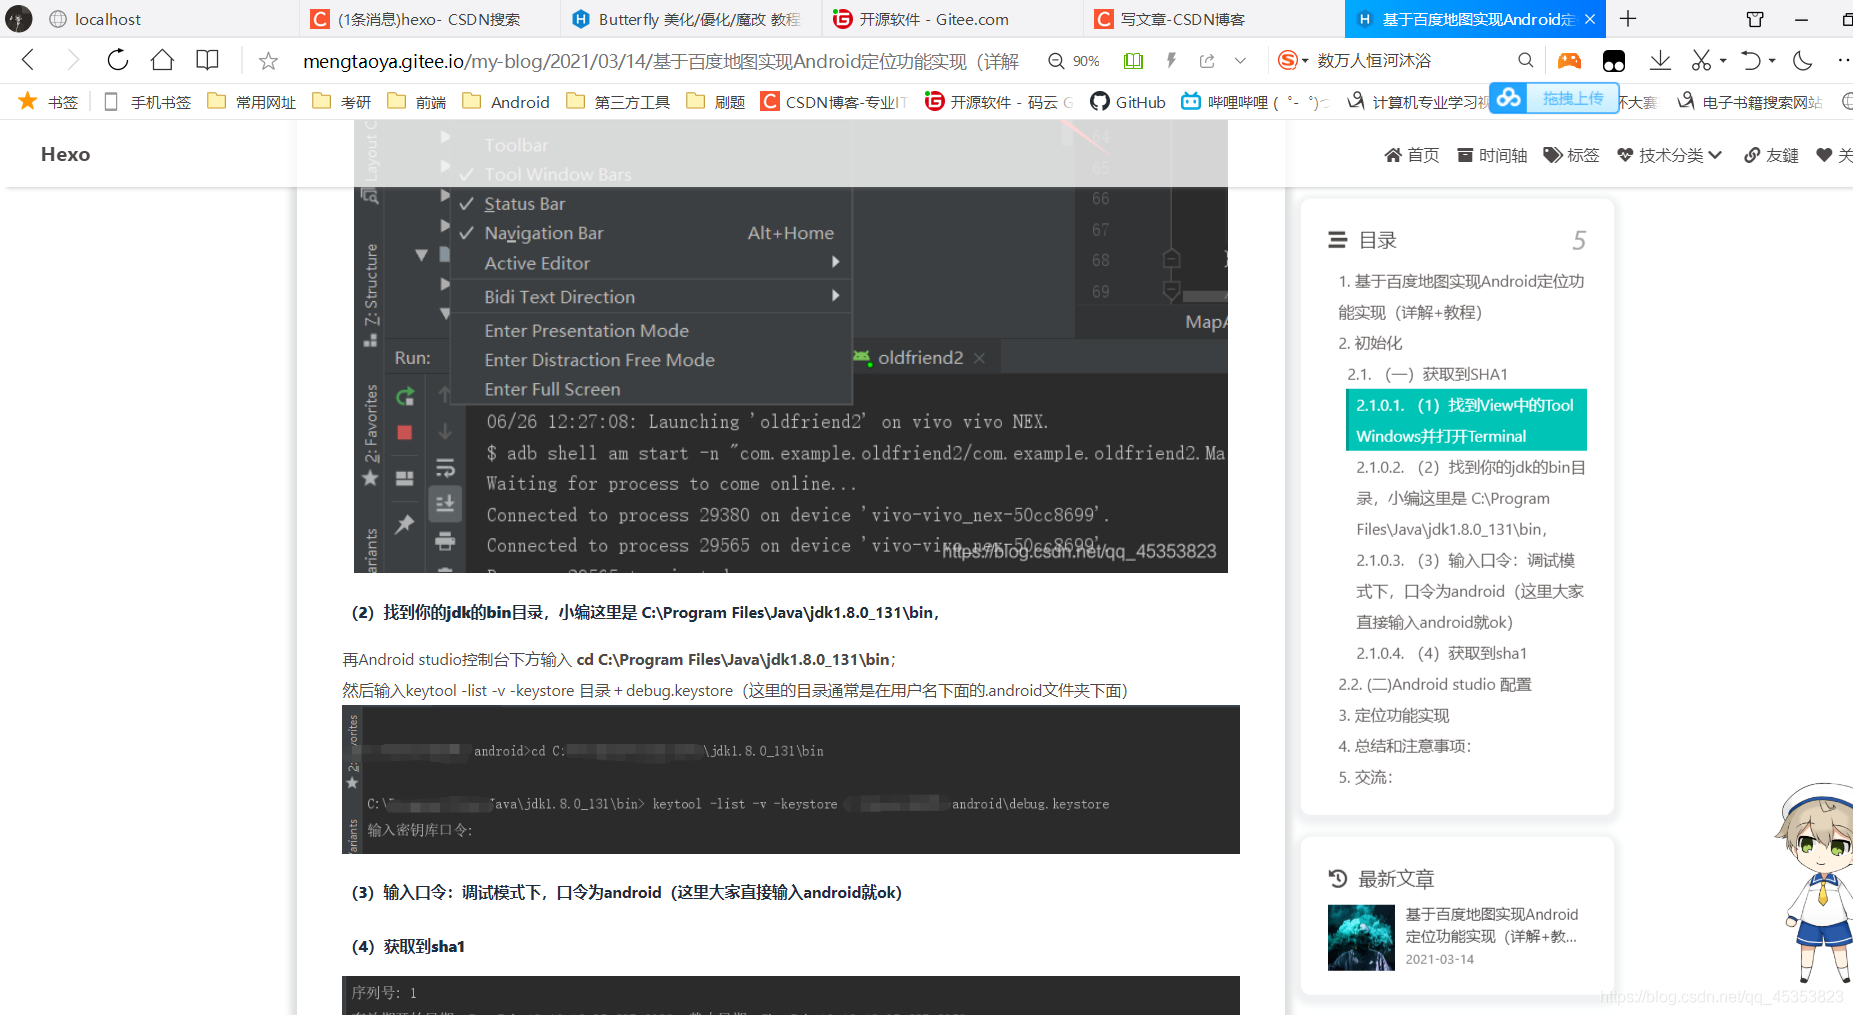The width and height of the screenshot is (1853, 1015).
Task: Open 标签 in site navigation
Action: 1571,155
